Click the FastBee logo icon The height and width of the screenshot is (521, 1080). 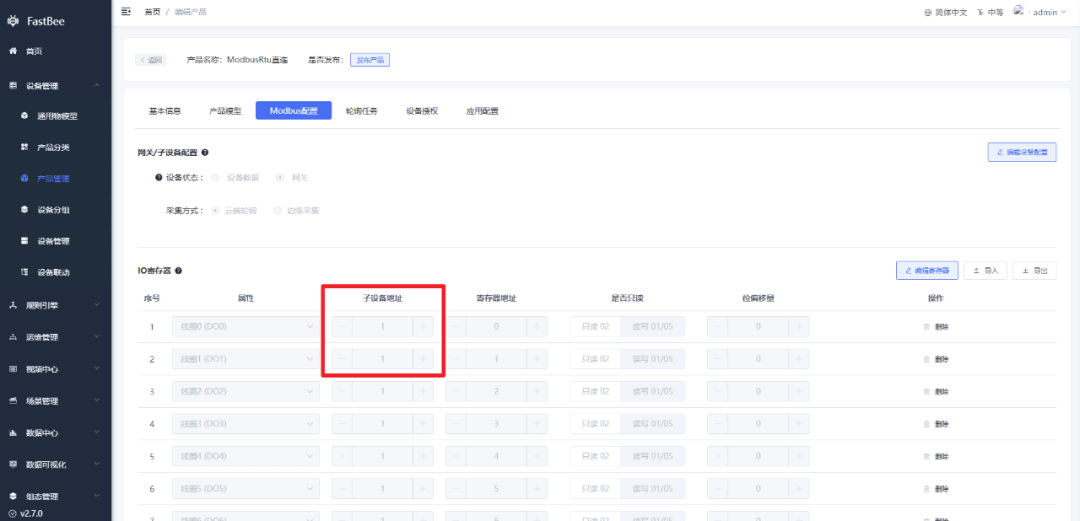tap(12, 21)
